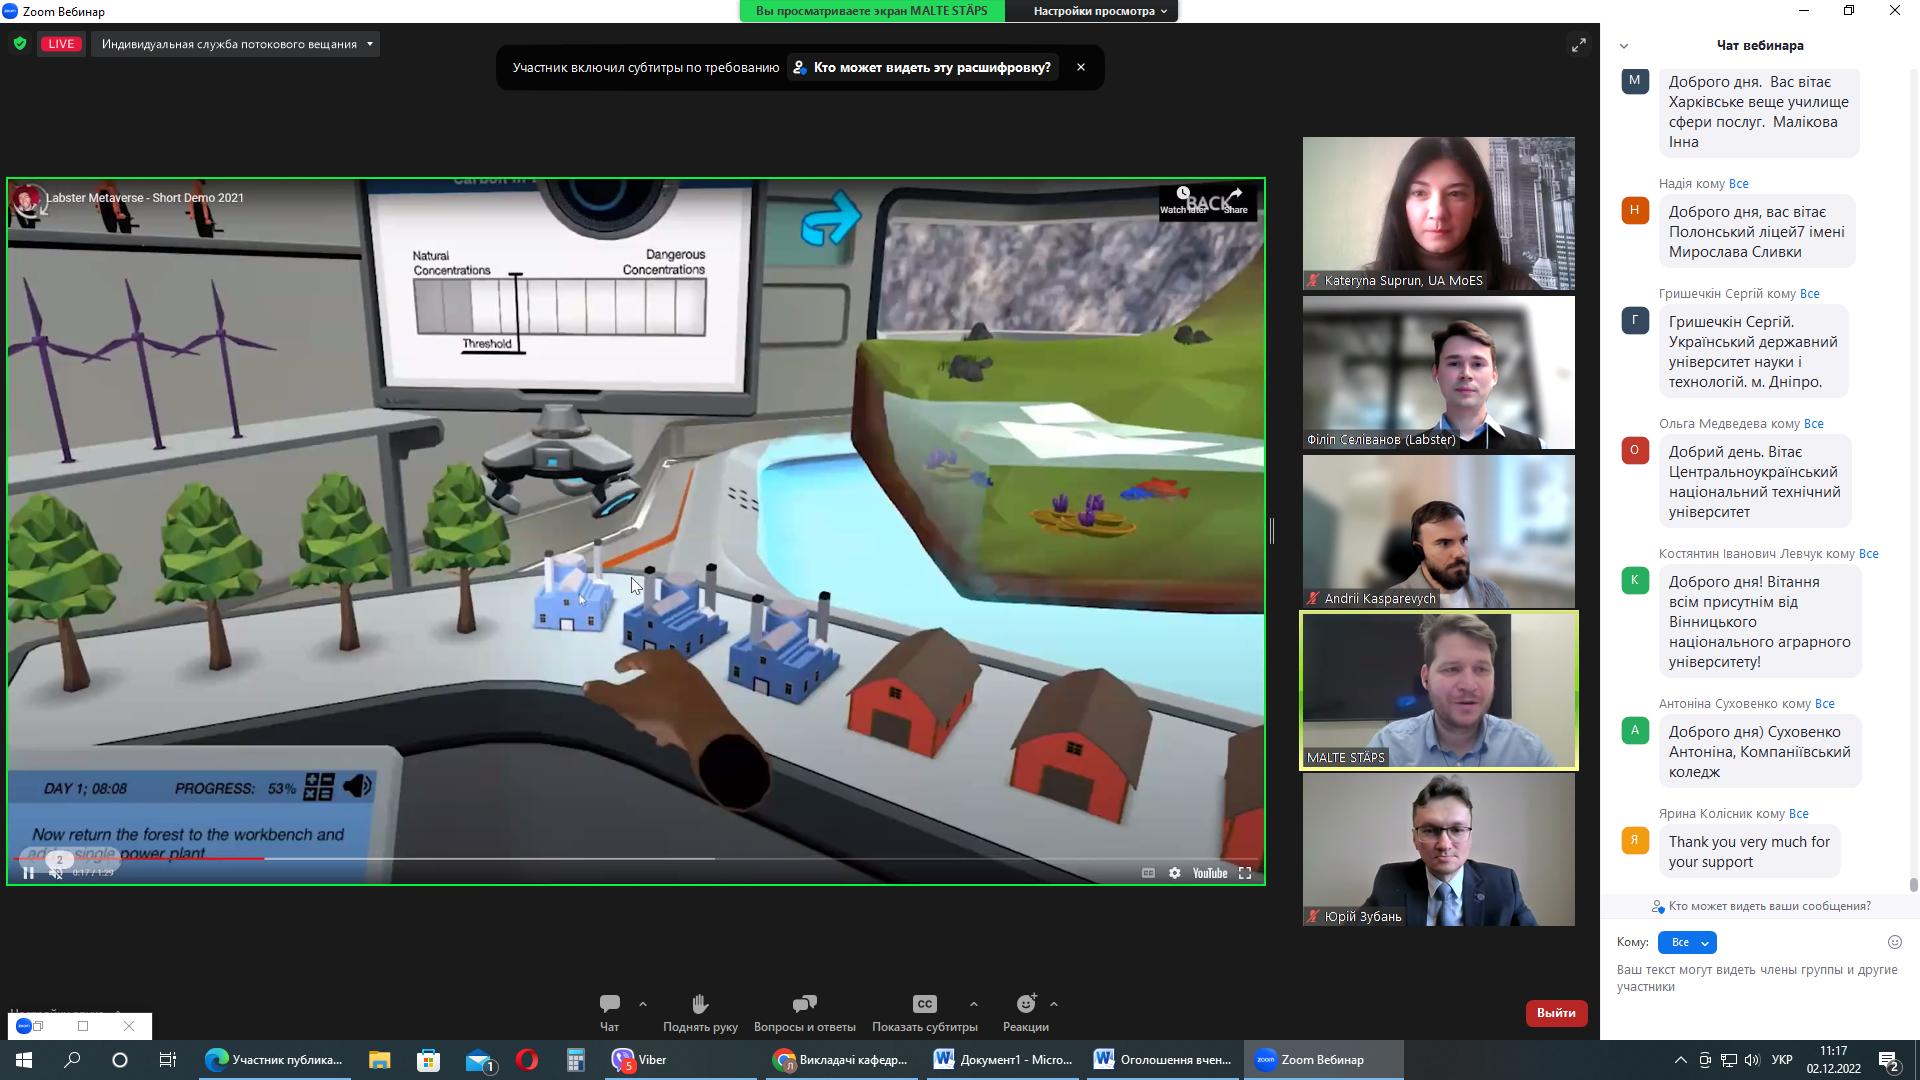Open the chat recipient dropdown
This screenshot has height=1080, width=1920.
1687,942
